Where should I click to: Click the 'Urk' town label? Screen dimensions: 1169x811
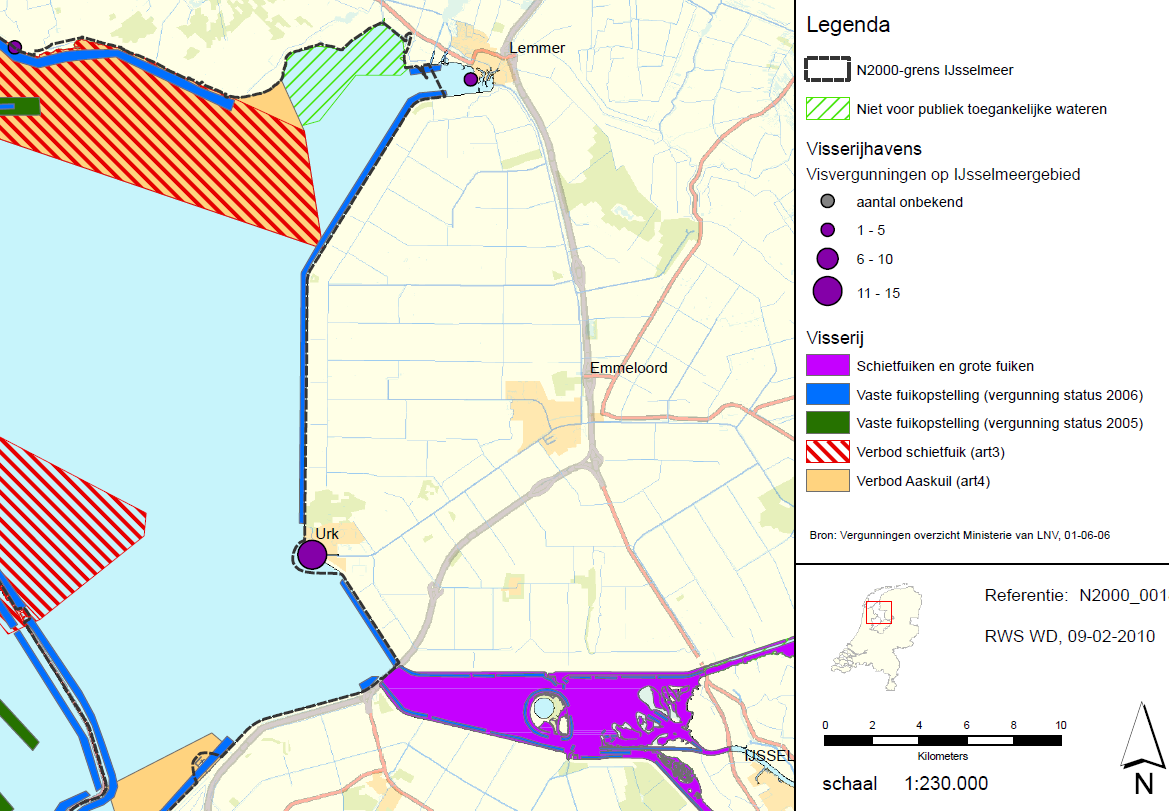327,534
